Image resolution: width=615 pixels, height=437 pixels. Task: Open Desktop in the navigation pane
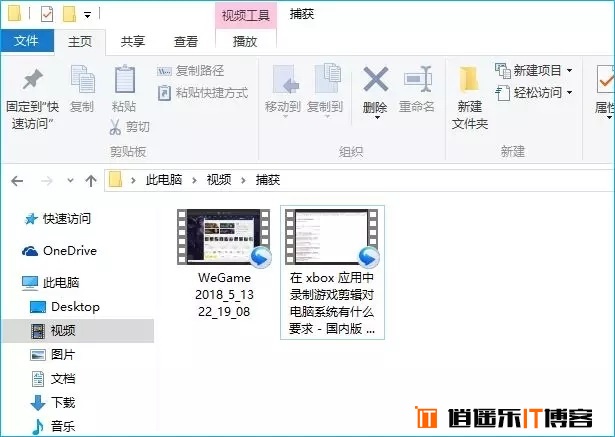pos(65,307)
